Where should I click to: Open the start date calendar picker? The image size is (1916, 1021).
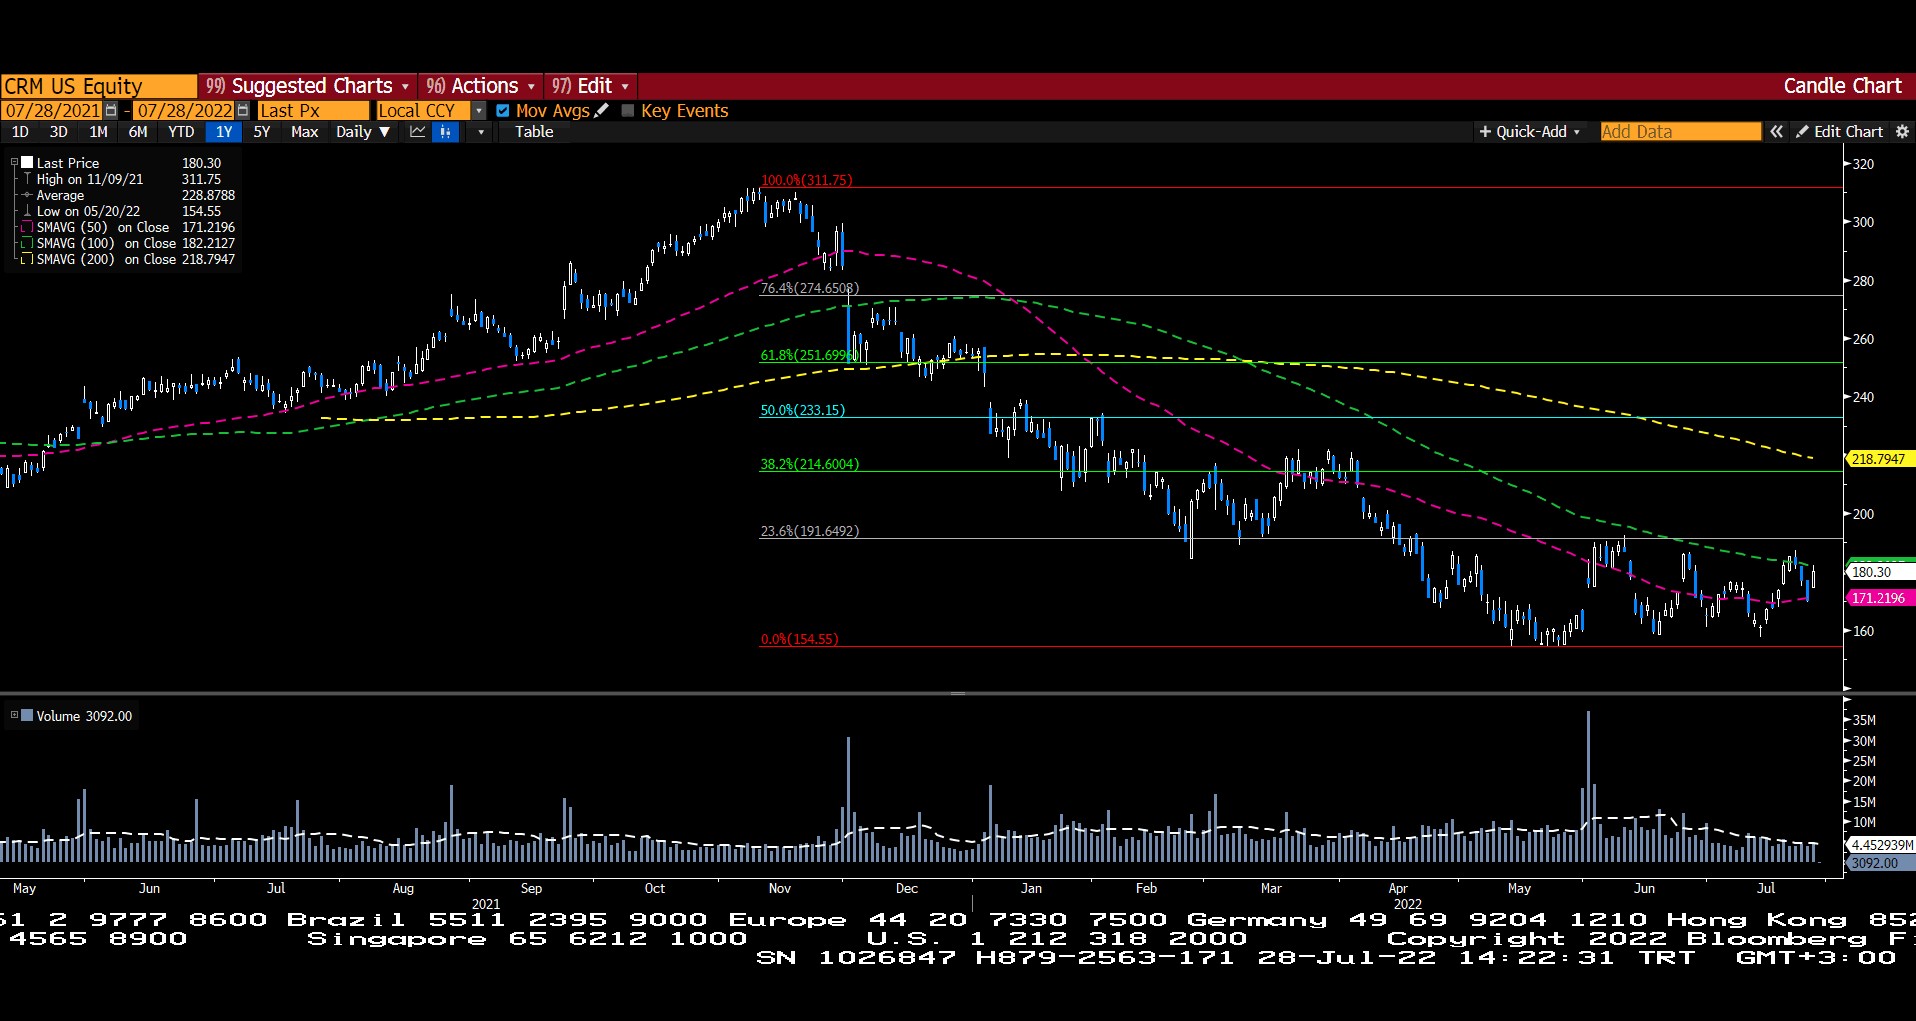[111, 111]
